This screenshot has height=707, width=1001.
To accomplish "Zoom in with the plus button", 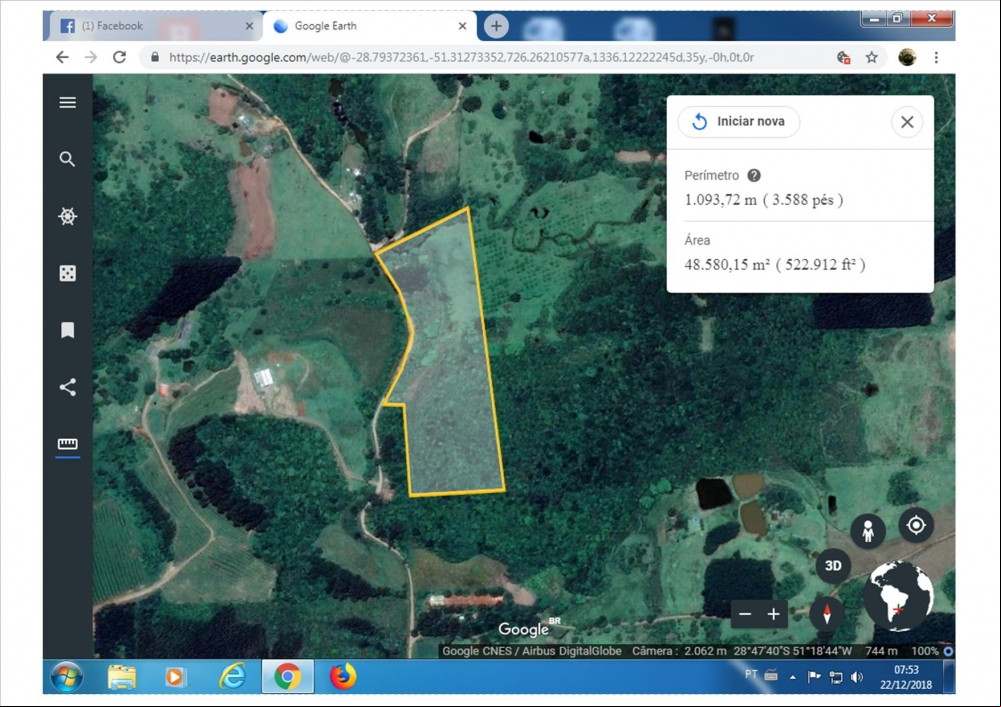I will tap(774, 614).
